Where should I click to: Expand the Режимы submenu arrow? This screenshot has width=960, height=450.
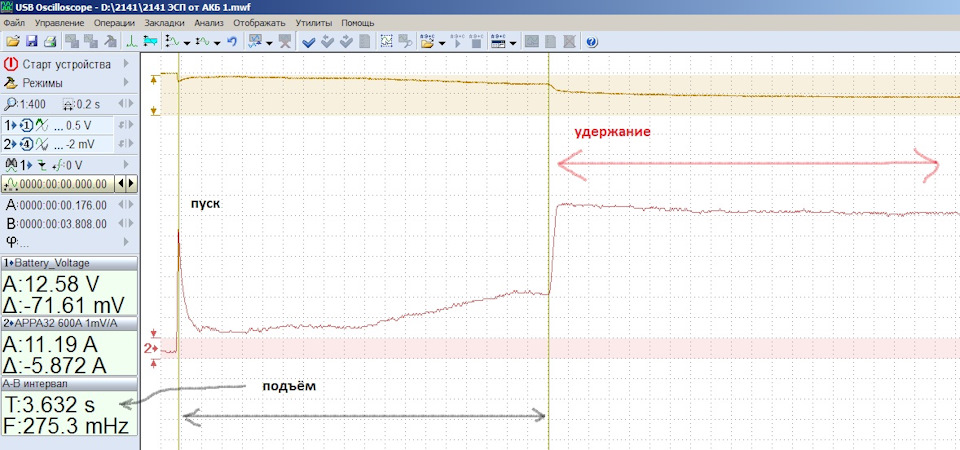click(x=126, y=82)
